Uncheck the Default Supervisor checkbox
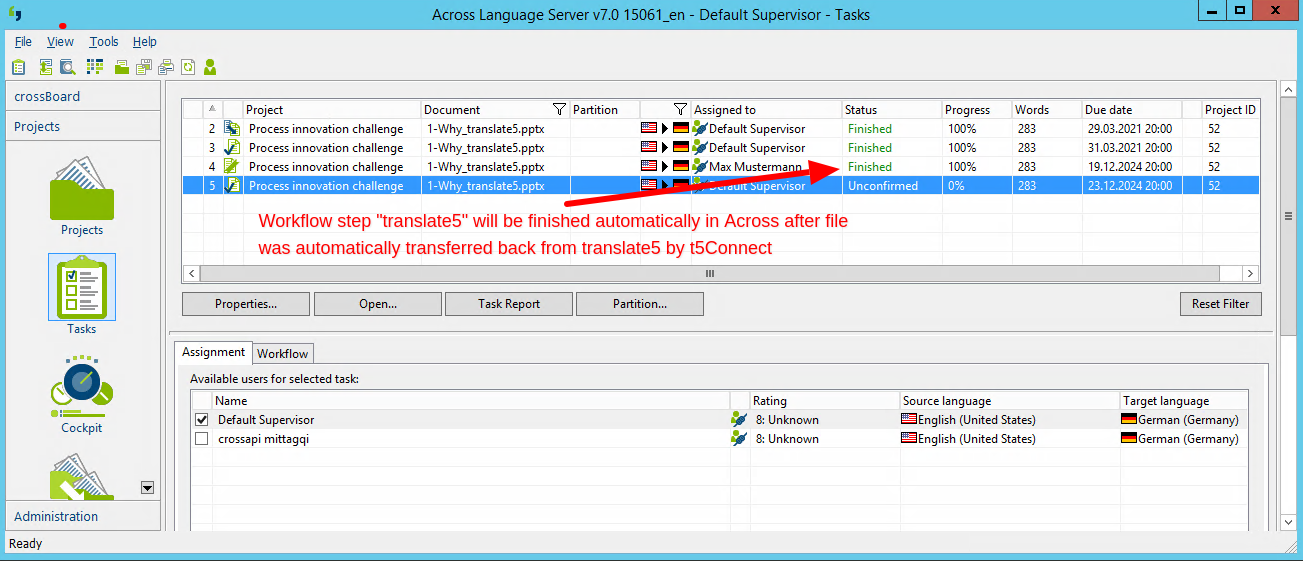This screenshot has height=561, width=1303. [x=202, y=419]
